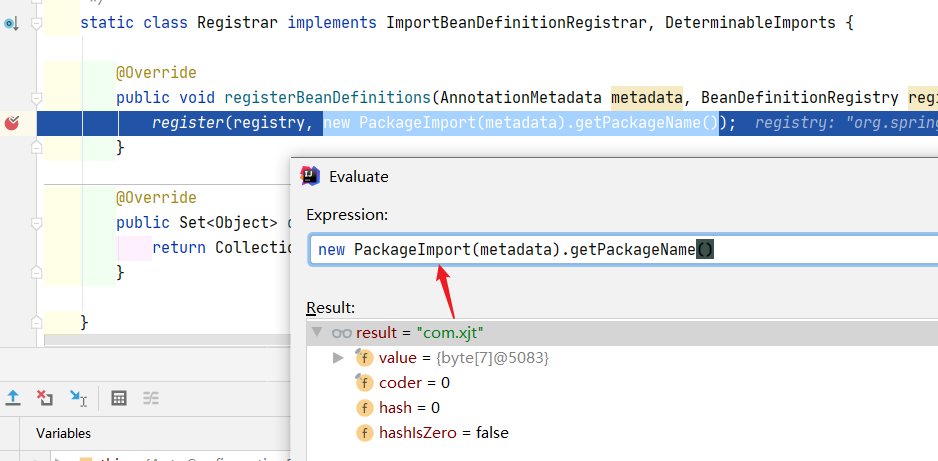Click the Trace Current Stream Chain icon
Image resolution: width=938 pixels, height=461 pixels.
pyautogui.click(x=151, y=397)
